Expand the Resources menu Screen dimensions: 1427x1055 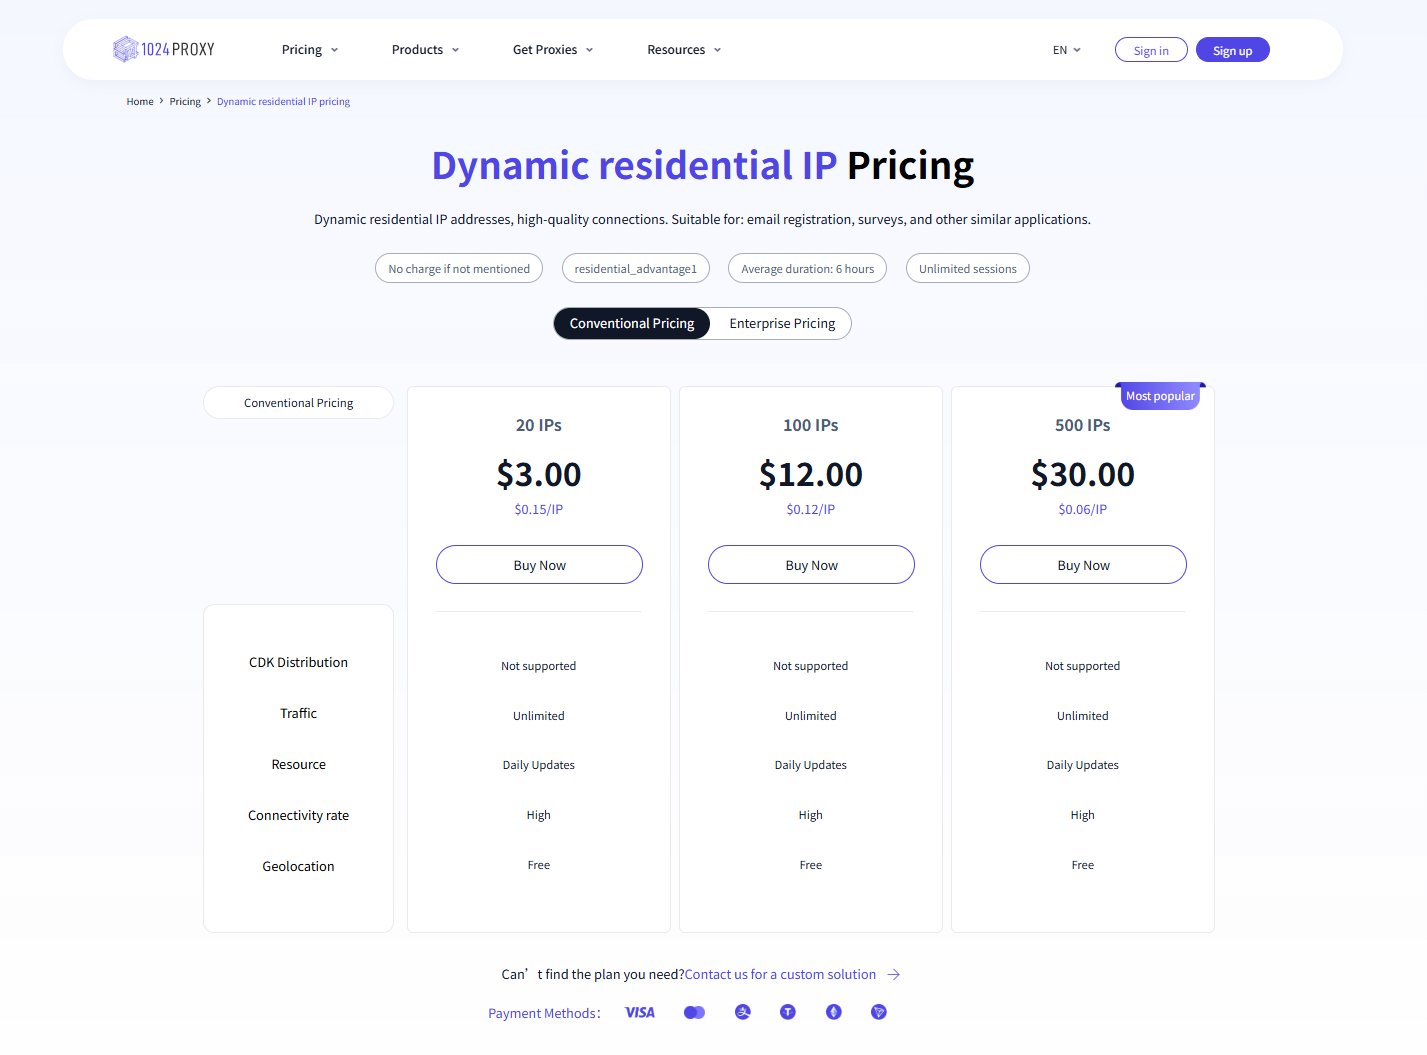click(684, 50)
